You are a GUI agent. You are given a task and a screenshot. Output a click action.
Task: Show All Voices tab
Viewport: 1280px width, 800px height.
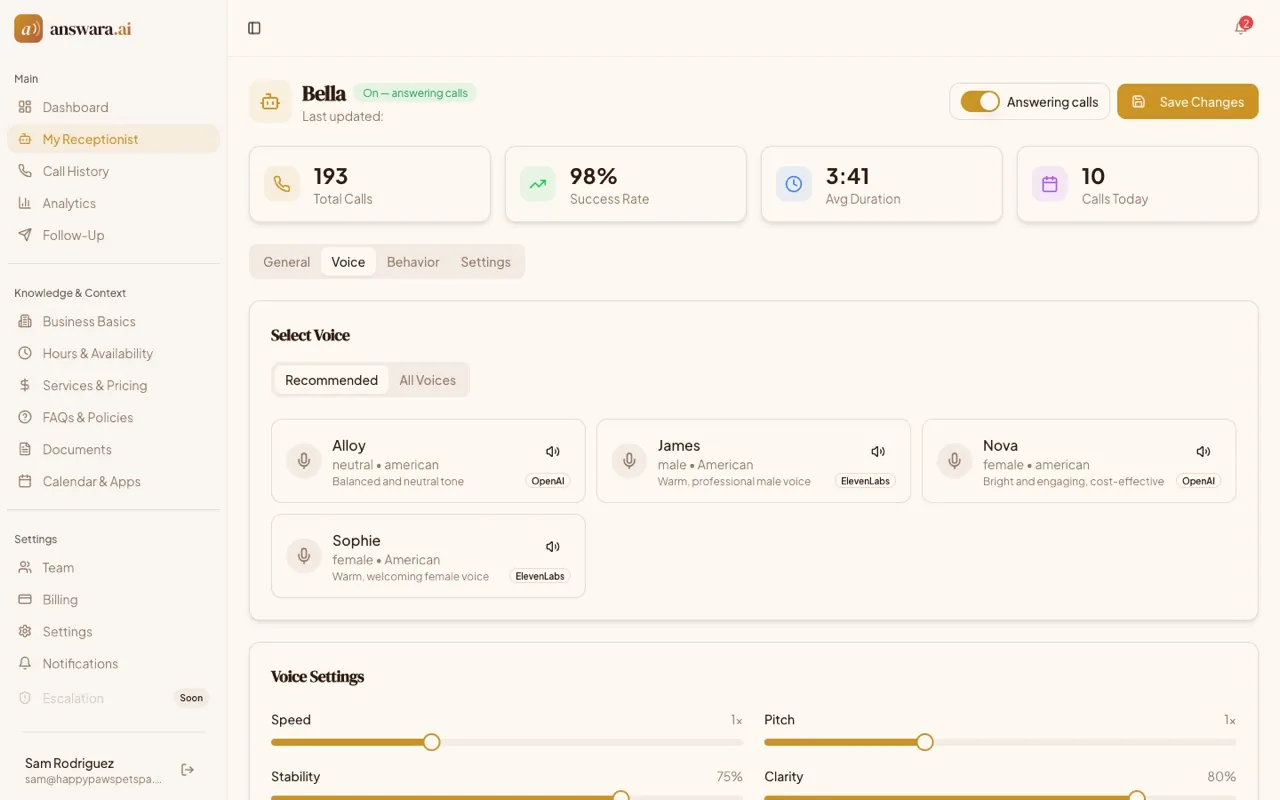[x=427, y=380]
